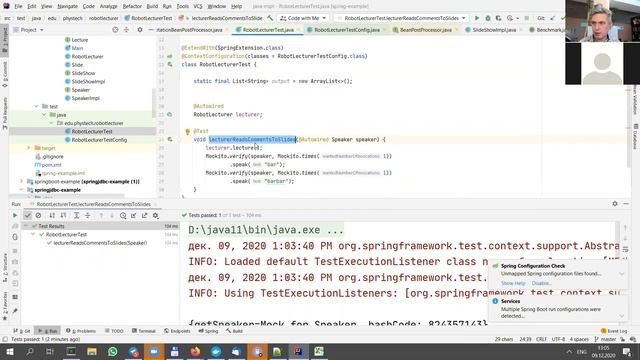The width and height of the screenshot is (640, 360).
Task: Toggle Show Passed tests checkmark button
Action: [27, 216]
